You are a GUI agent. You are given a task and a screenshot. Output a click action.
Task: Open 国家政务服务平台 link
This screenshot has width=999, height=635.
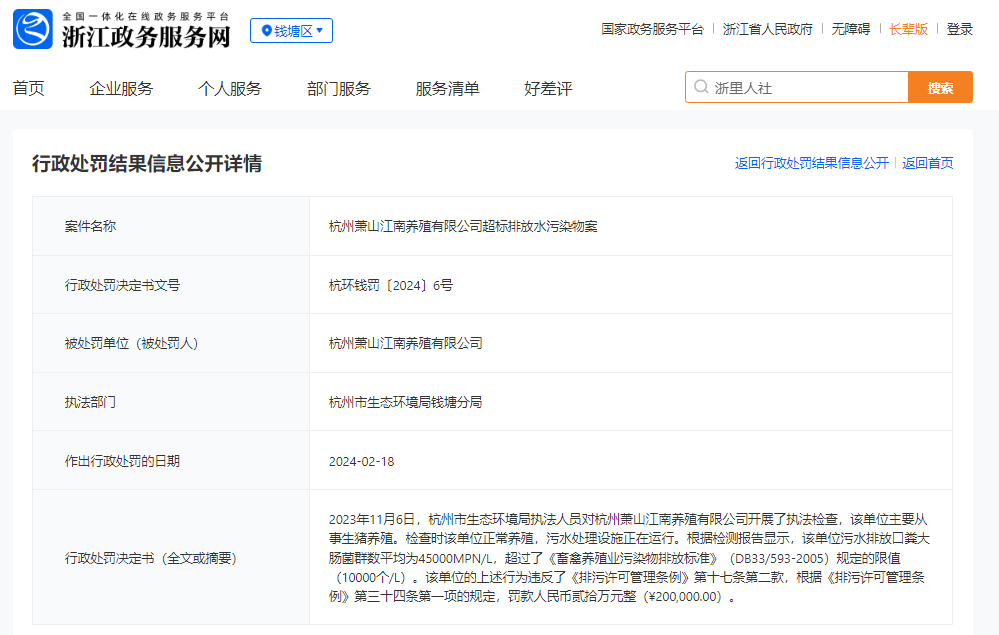click(652, 29)
